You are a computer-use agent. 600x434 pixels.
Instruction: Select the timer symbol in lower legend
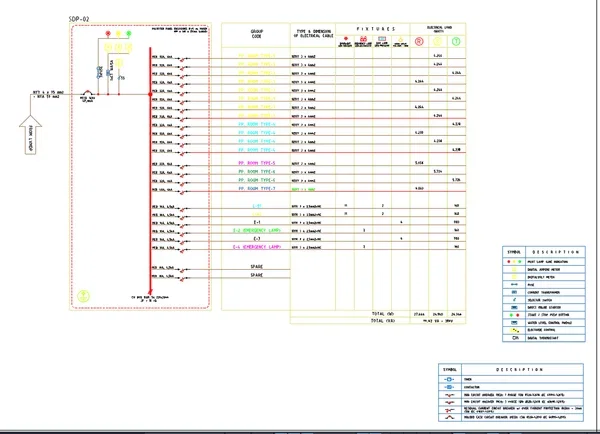(450, 379)
